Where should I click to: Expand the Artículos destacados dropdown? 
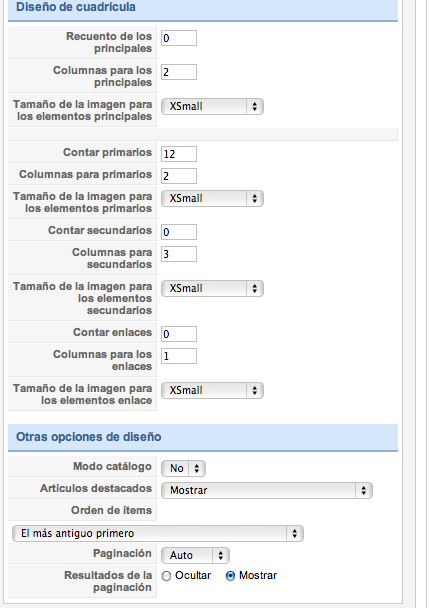pos(267,491)
